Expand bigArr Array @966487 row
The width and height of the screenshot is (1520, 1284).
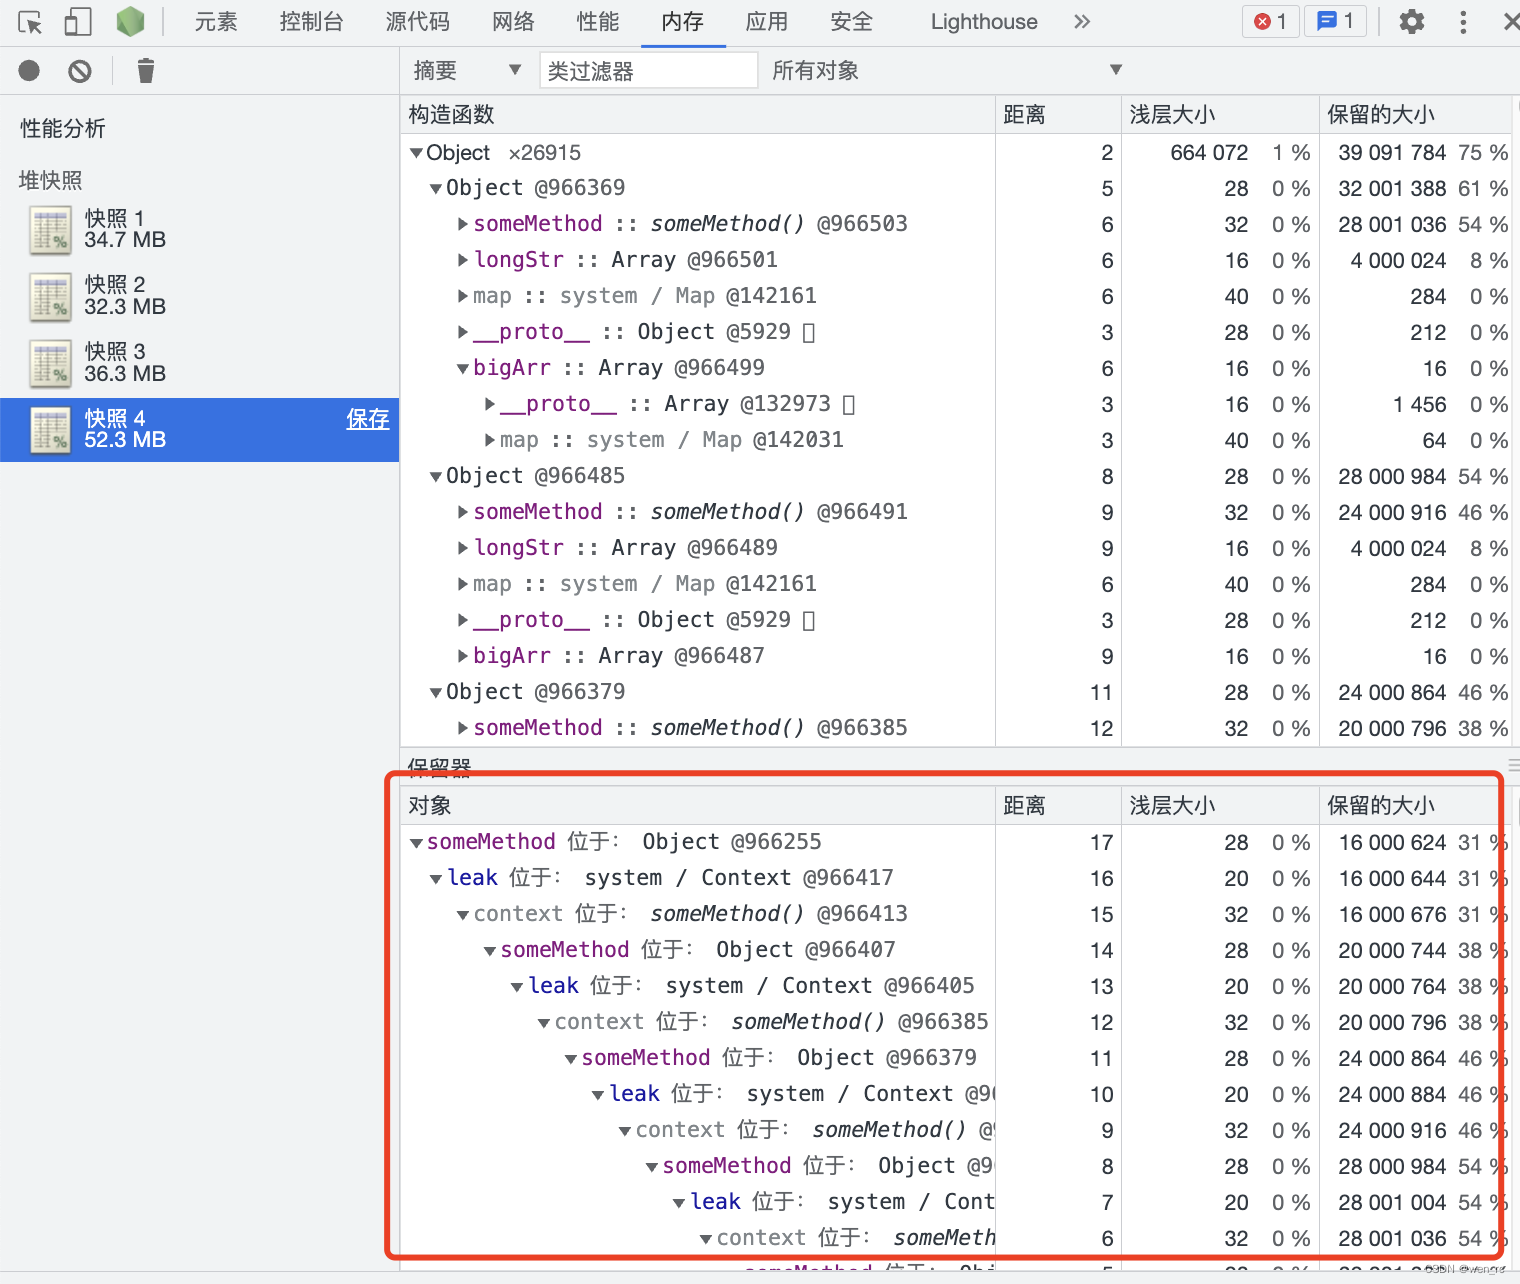462,656
